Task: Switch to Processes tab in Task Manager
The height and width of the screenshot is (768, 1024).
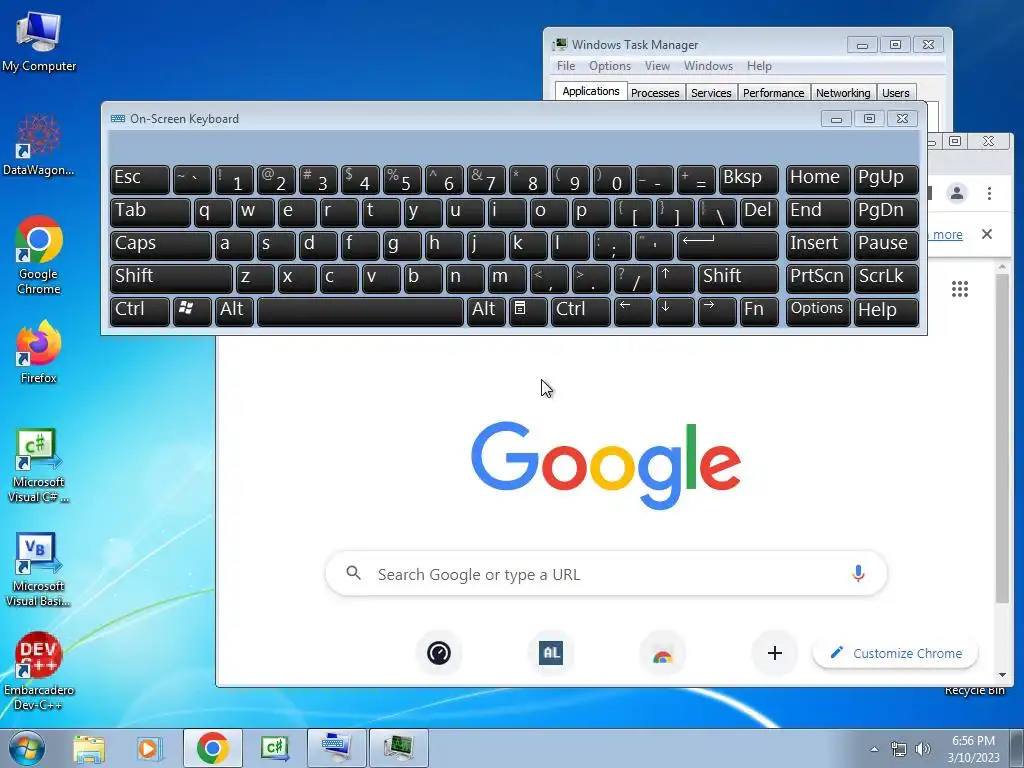Action: (655, 93)
